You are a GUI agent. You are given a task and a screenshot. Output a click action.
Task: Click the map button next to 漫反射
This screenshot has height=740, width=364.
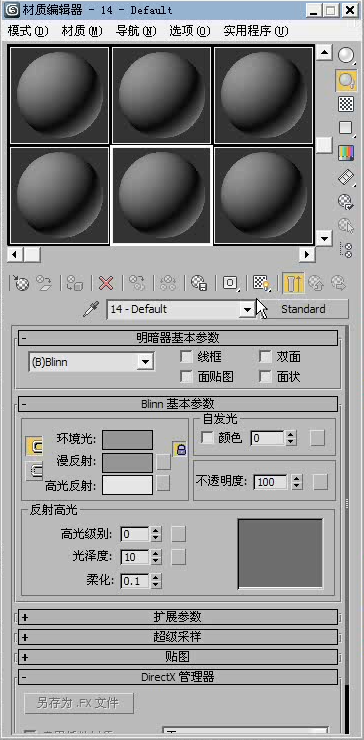[163, 462]
